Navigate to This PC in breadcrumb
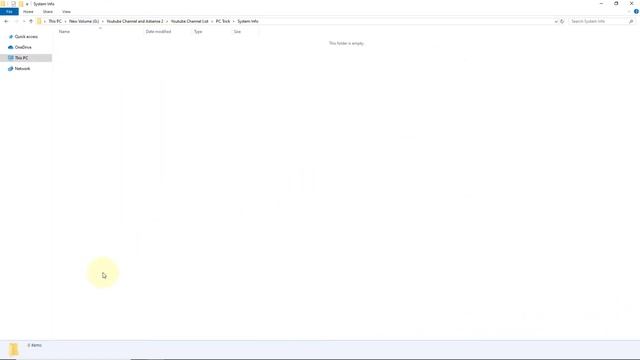 tap(55, 21)
